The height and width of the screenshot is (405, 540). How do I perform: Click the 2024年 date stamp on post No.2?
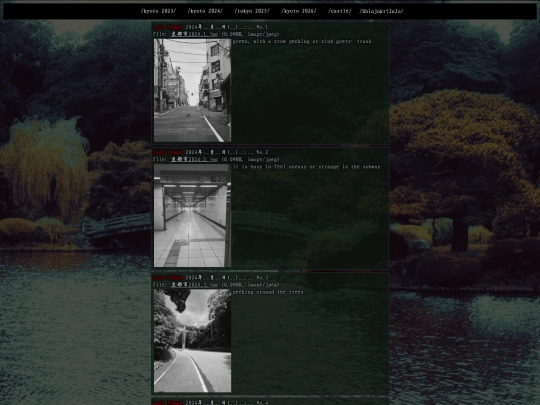click(x=219, y=152)
